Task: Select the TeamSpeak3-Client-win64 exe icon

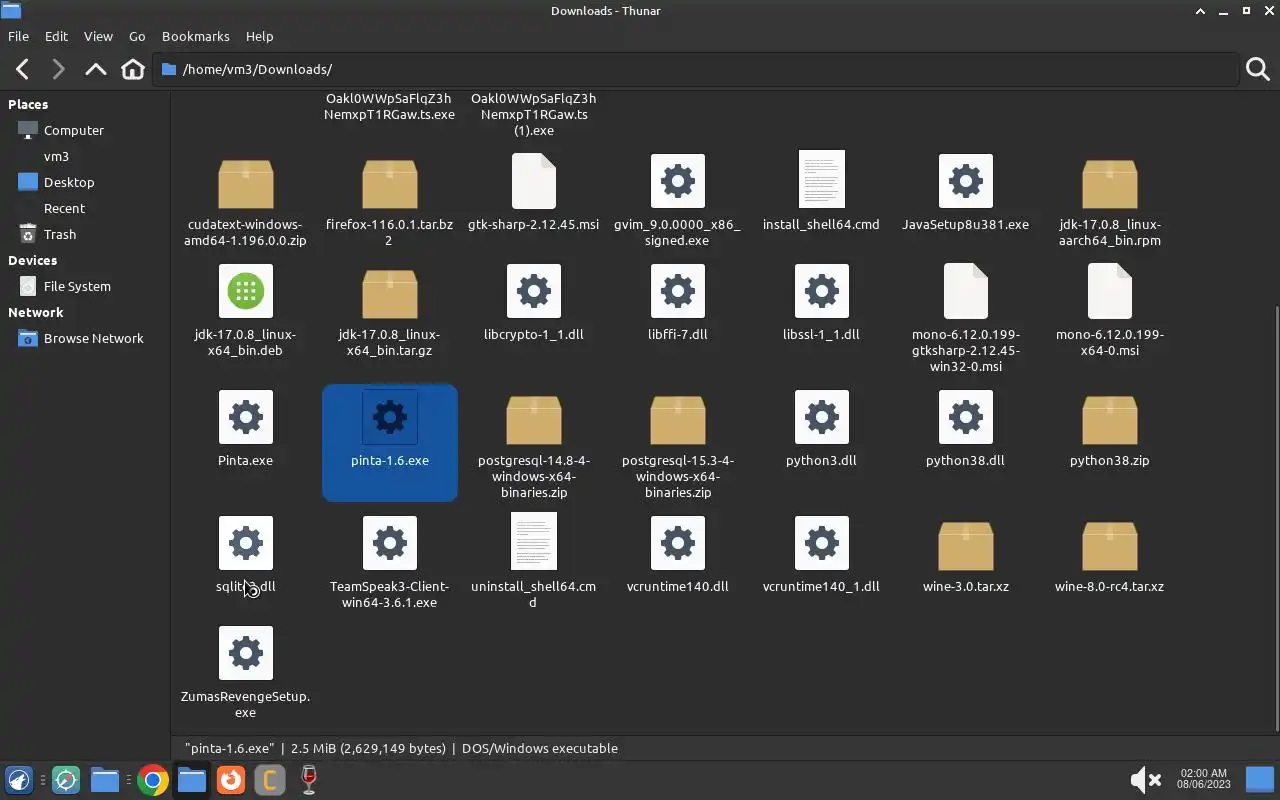Action: [390, 543]
